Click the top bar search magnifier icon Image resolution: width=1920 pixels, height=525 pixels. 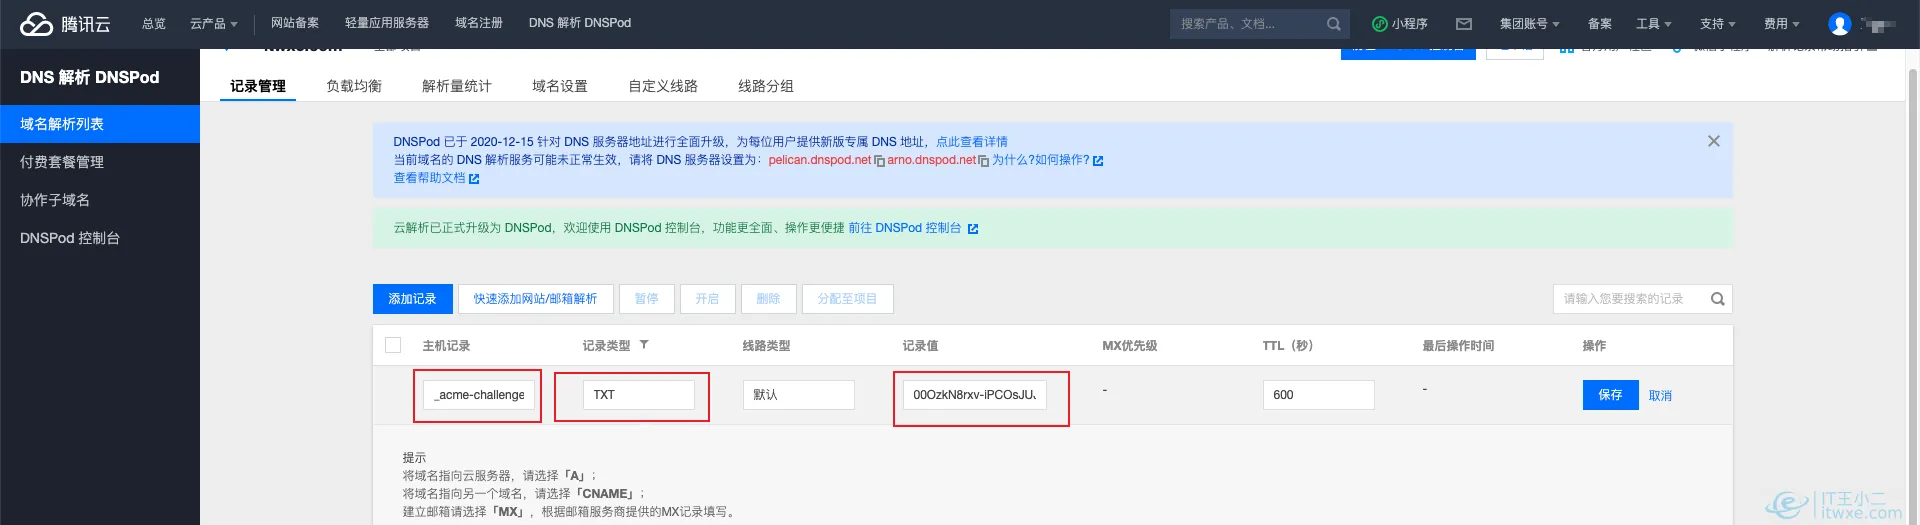point(1333,24)
